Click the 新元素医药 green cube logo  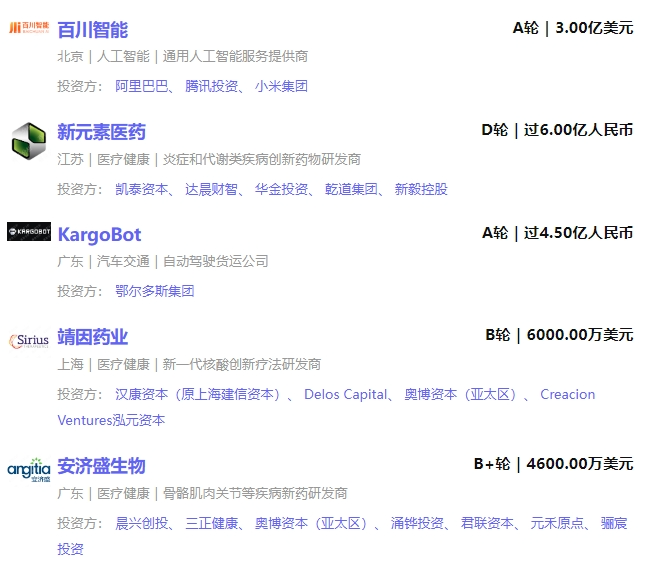[29, 141]
